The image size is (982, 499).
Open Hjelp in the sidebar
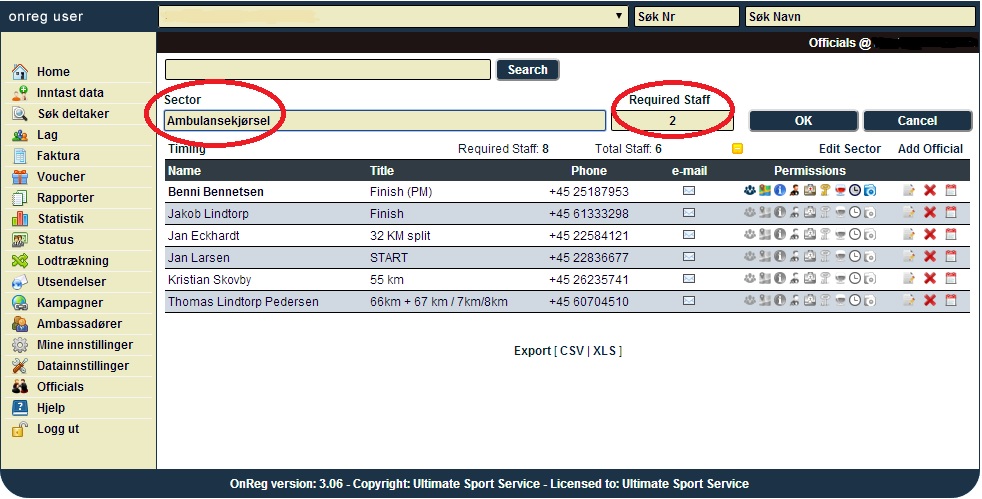click(x=51, y=408)
